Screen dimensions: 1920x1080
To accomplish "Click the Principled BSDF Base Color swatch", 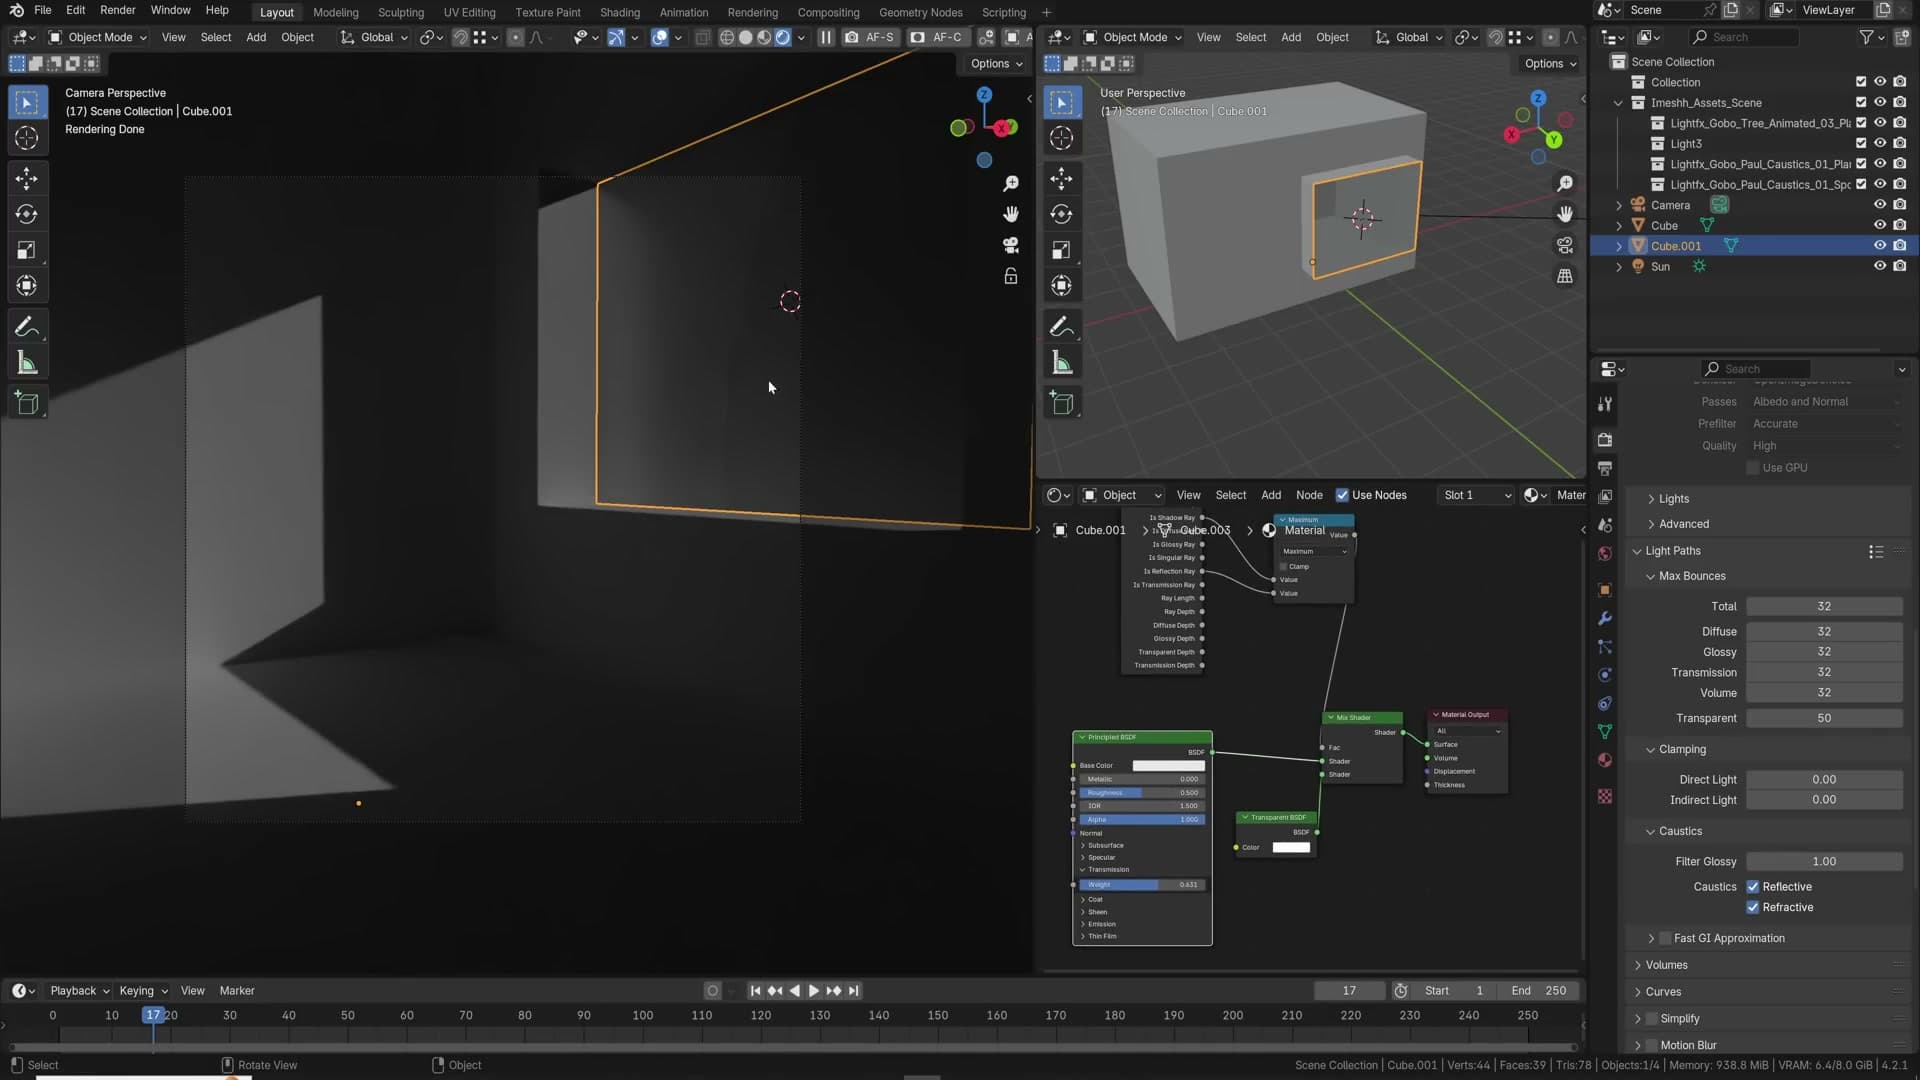I will [1168, 766].
